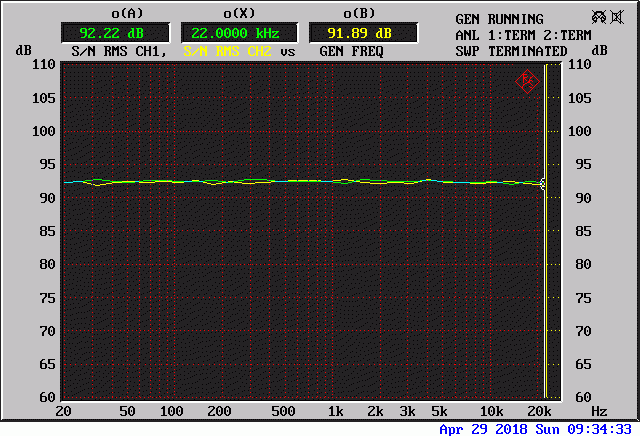The image size is (640, 436).
Task: Click the 65 value on the right Y axis
Action: point(583,364)
